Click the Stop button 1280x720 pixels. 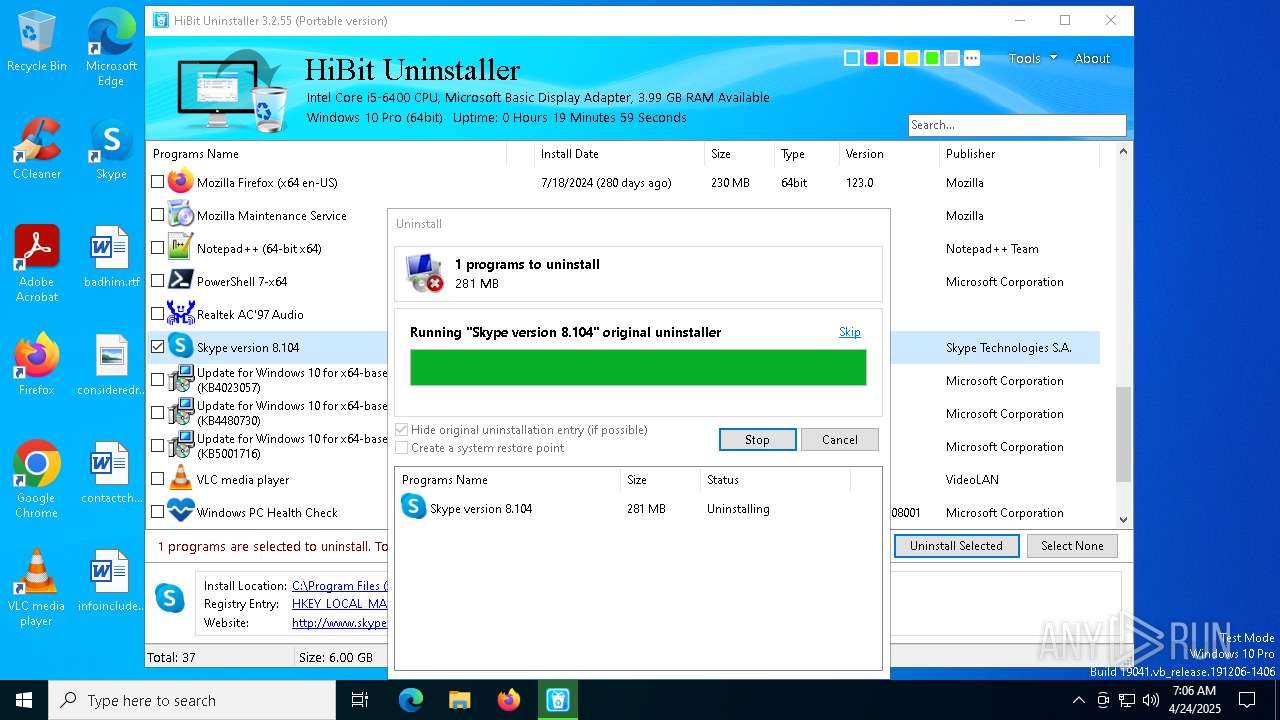pyautogui.click(x=757, y=440)
